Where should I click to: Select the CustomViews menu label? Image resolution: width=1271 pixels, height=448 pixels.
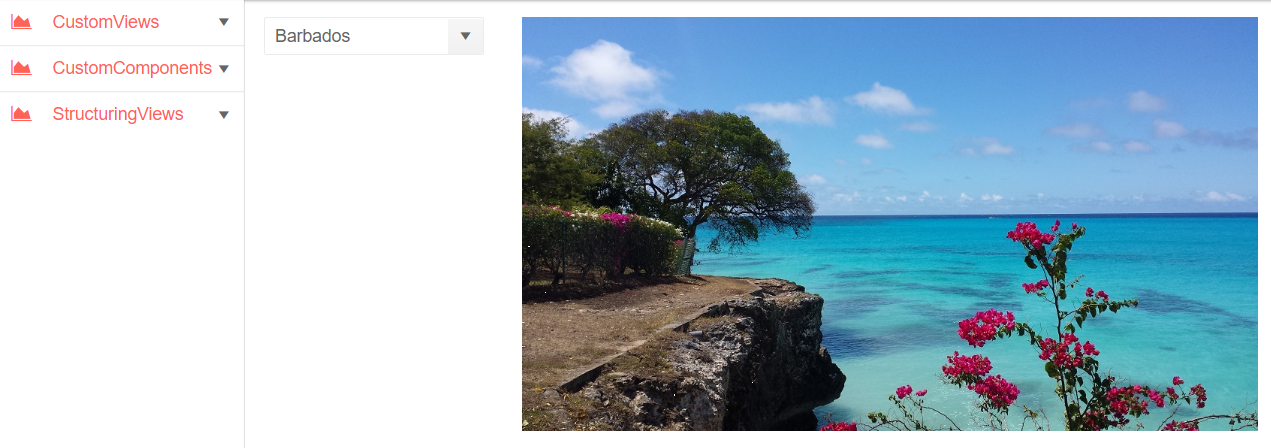tap(105, 22)
